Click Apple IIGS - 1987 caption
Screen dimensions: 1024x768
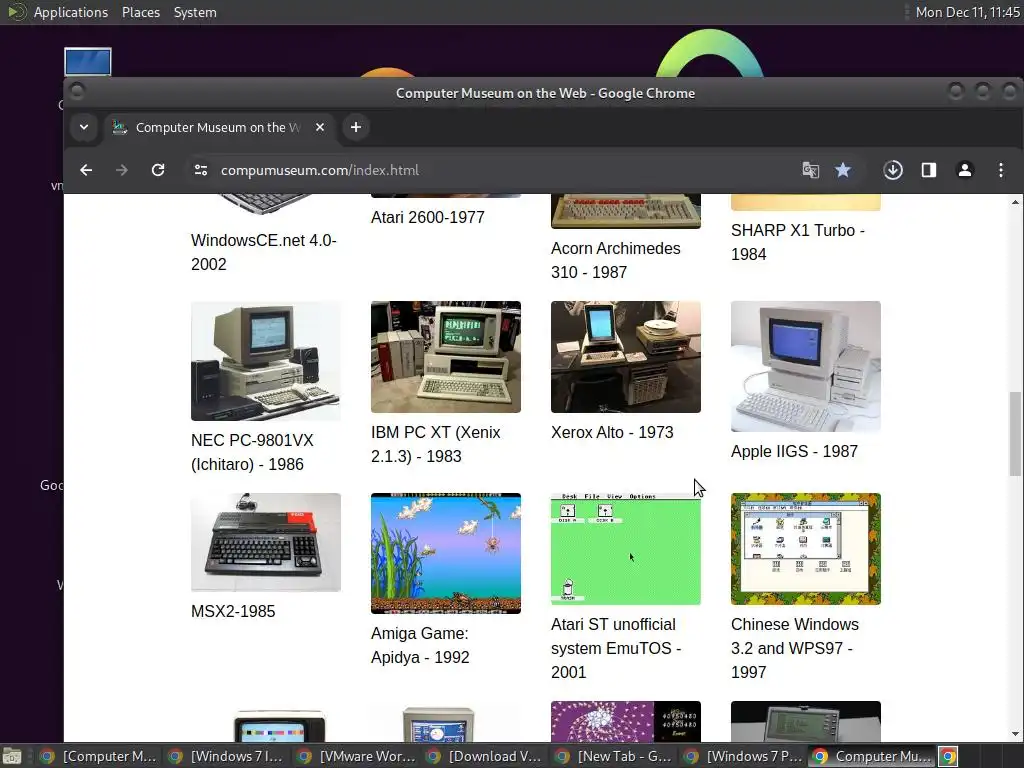click(x=794, y=451)
